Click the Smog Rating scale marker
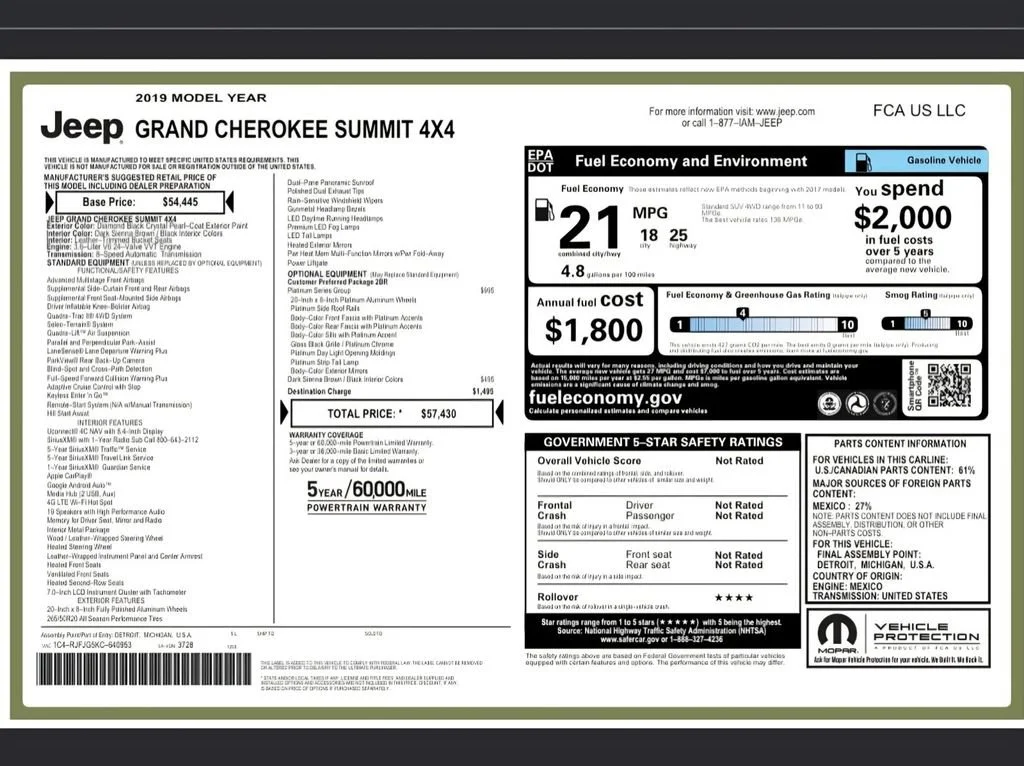The image size is (1024, 766). click(925, 314)
